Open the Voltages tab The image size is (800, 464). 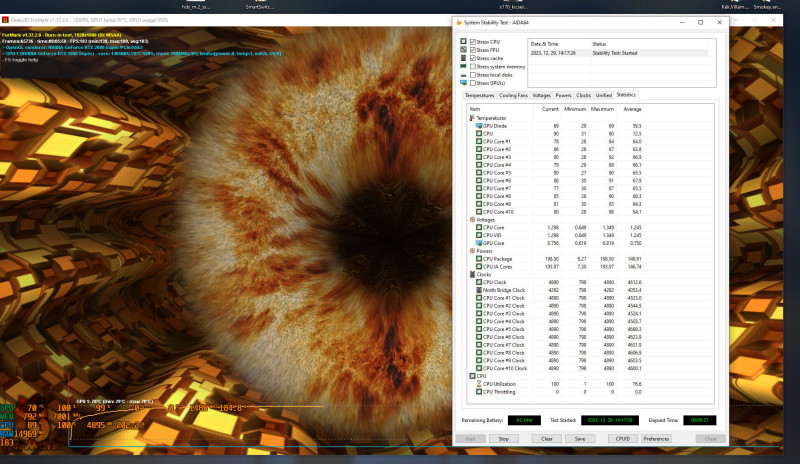point(541,95)
